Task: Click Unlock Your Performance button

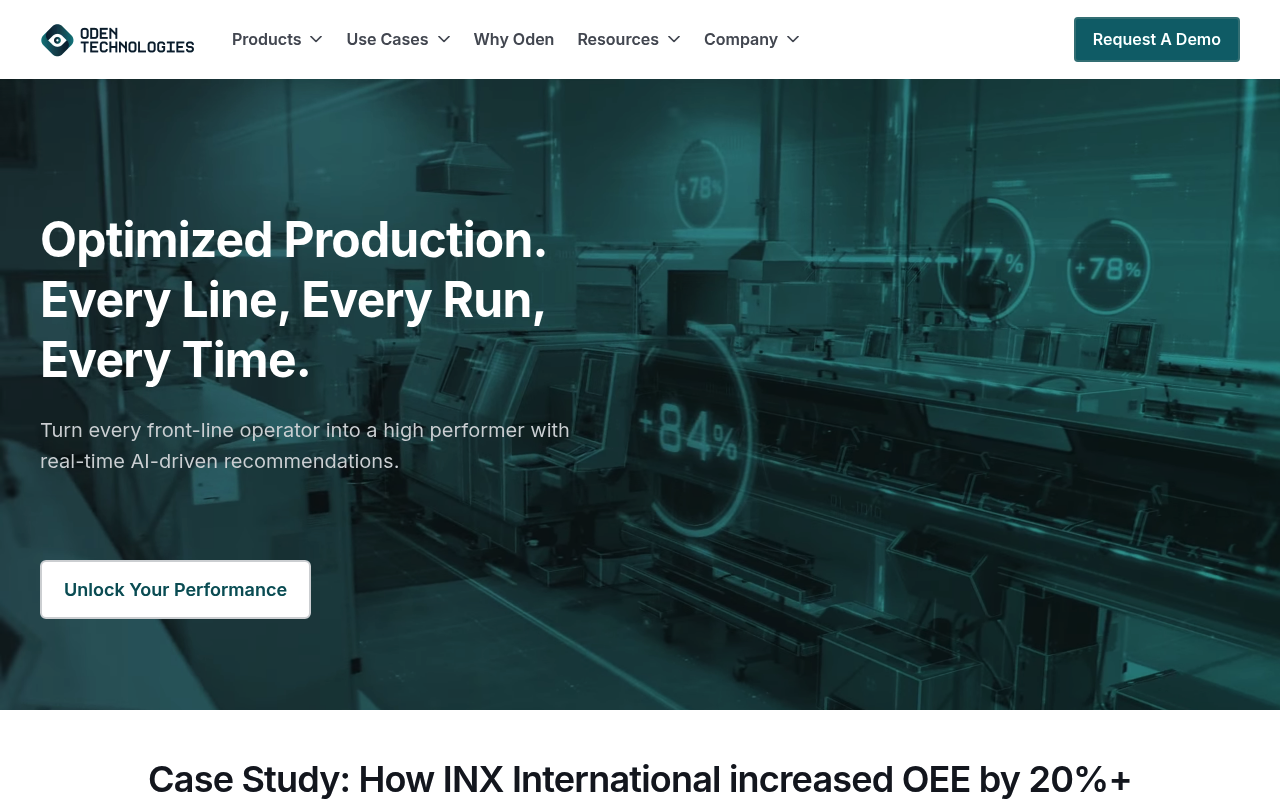Action: [175, 589]
